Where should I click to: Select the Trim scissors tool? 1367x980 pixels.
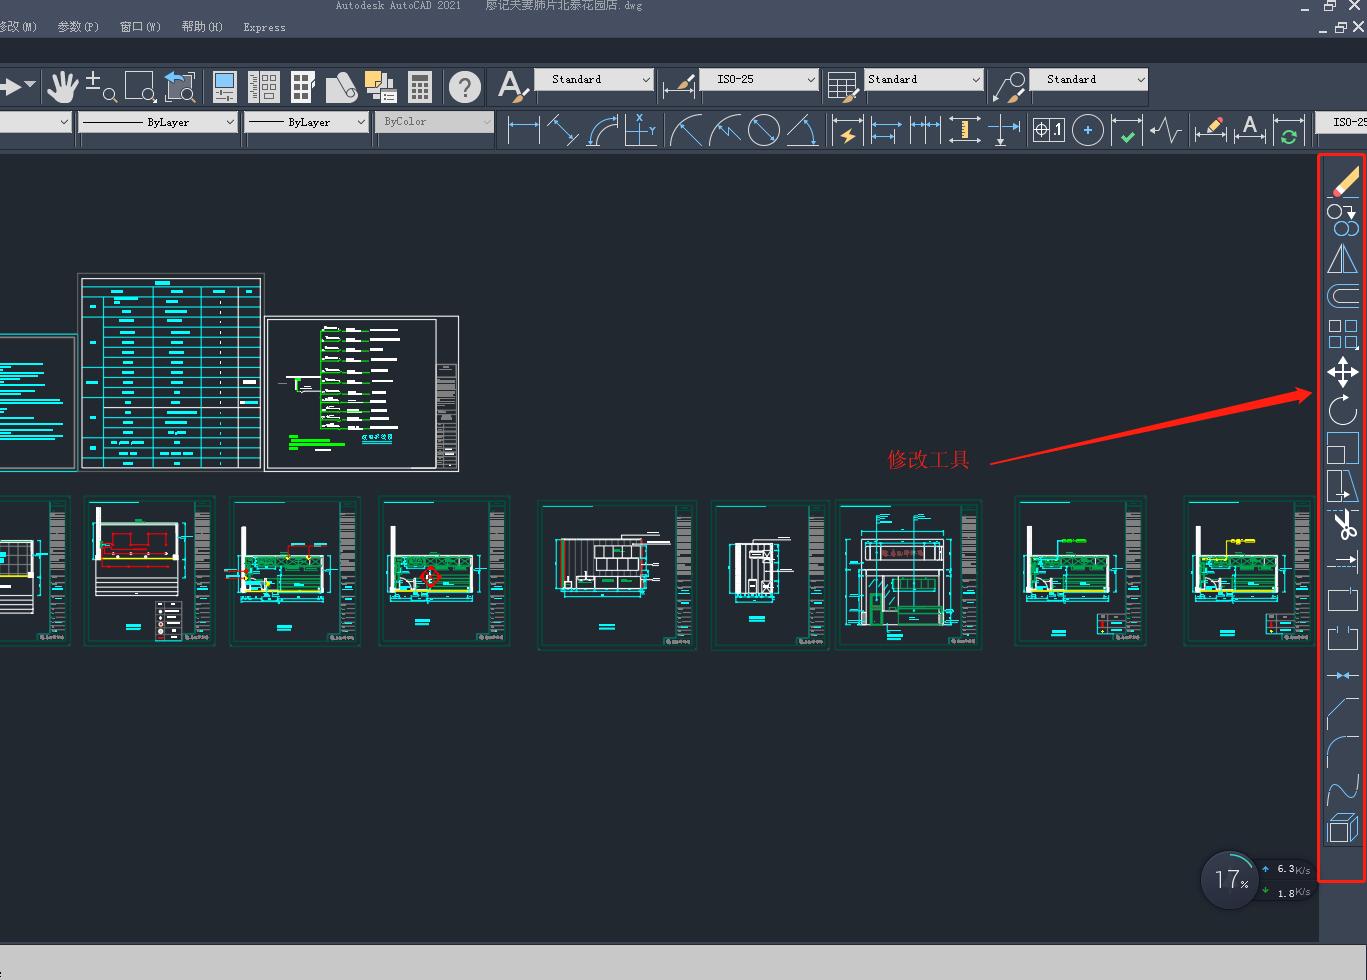coord(1343,524)
